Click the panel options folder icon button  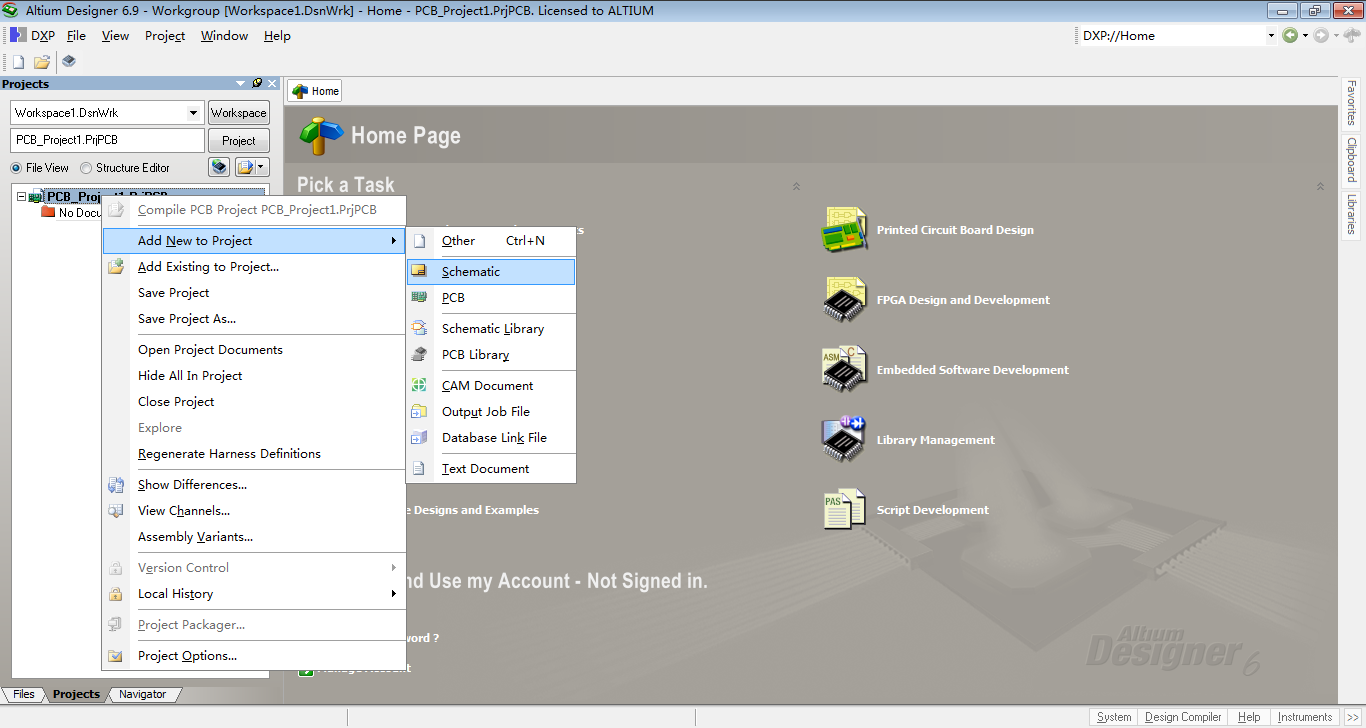coord(245,167)
